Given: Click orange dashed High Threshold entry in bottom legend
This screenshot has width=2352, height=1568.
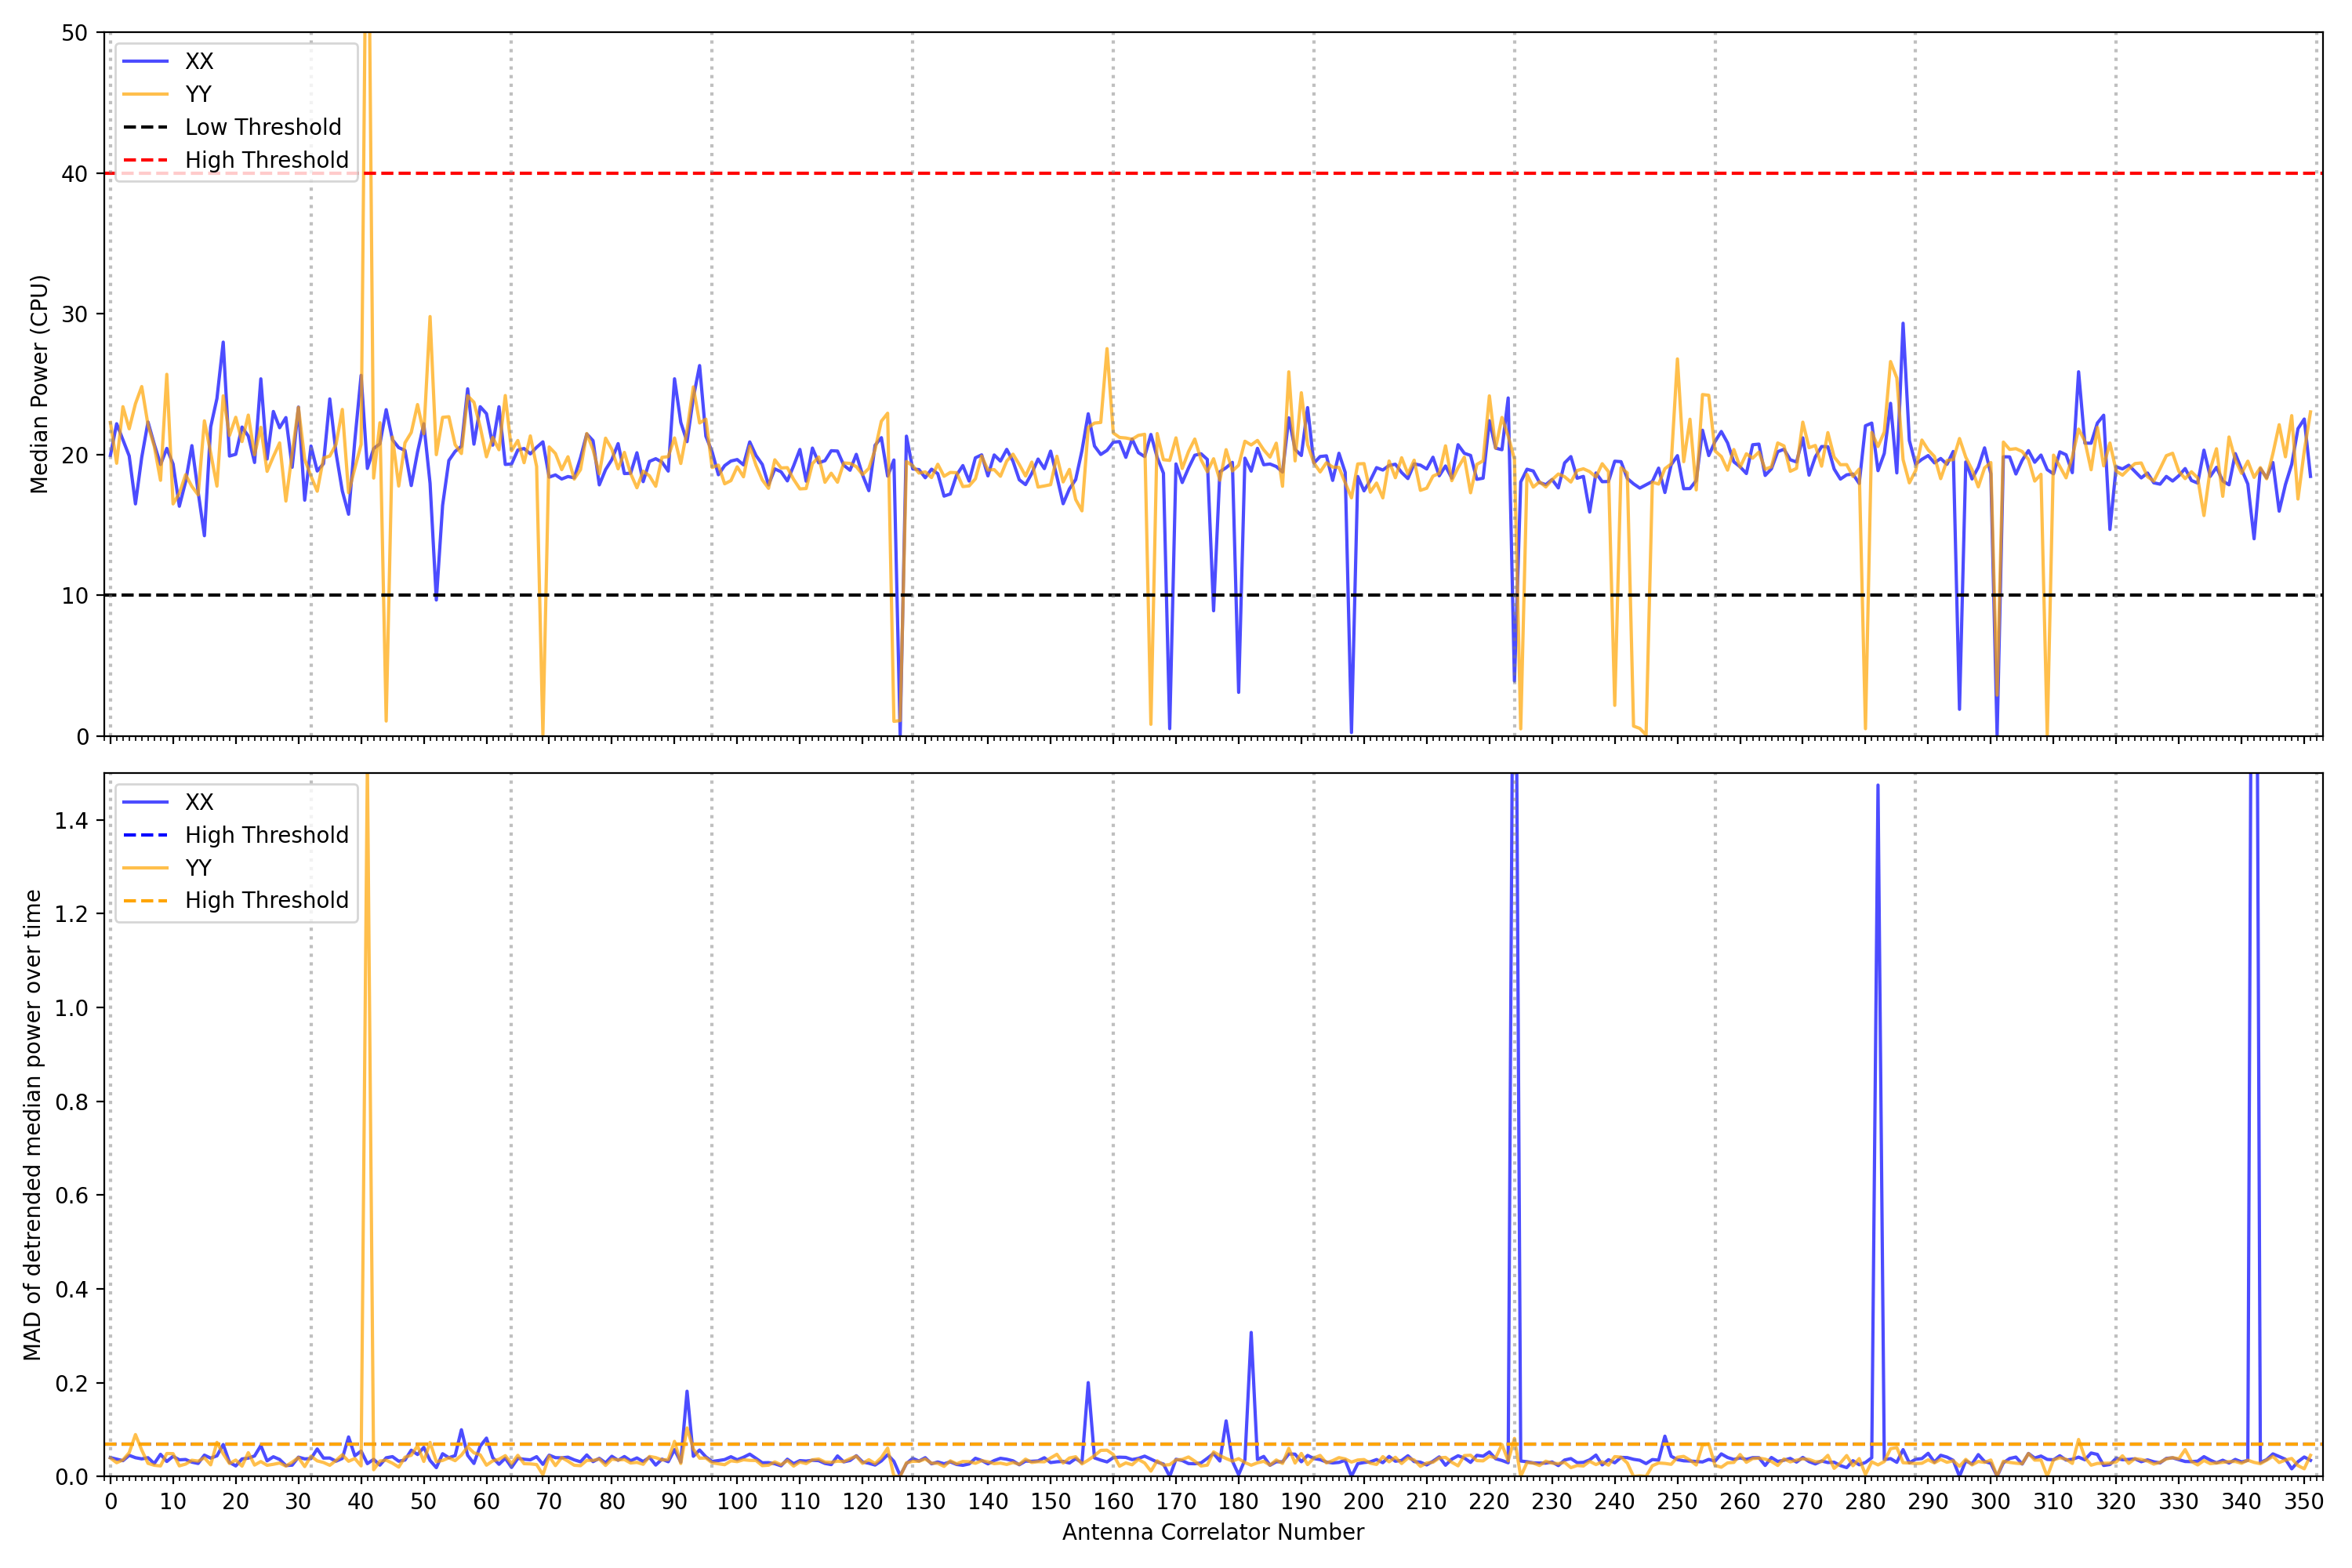Looking at the screenshot, I should pyautogui.click(x=266, y=900).
